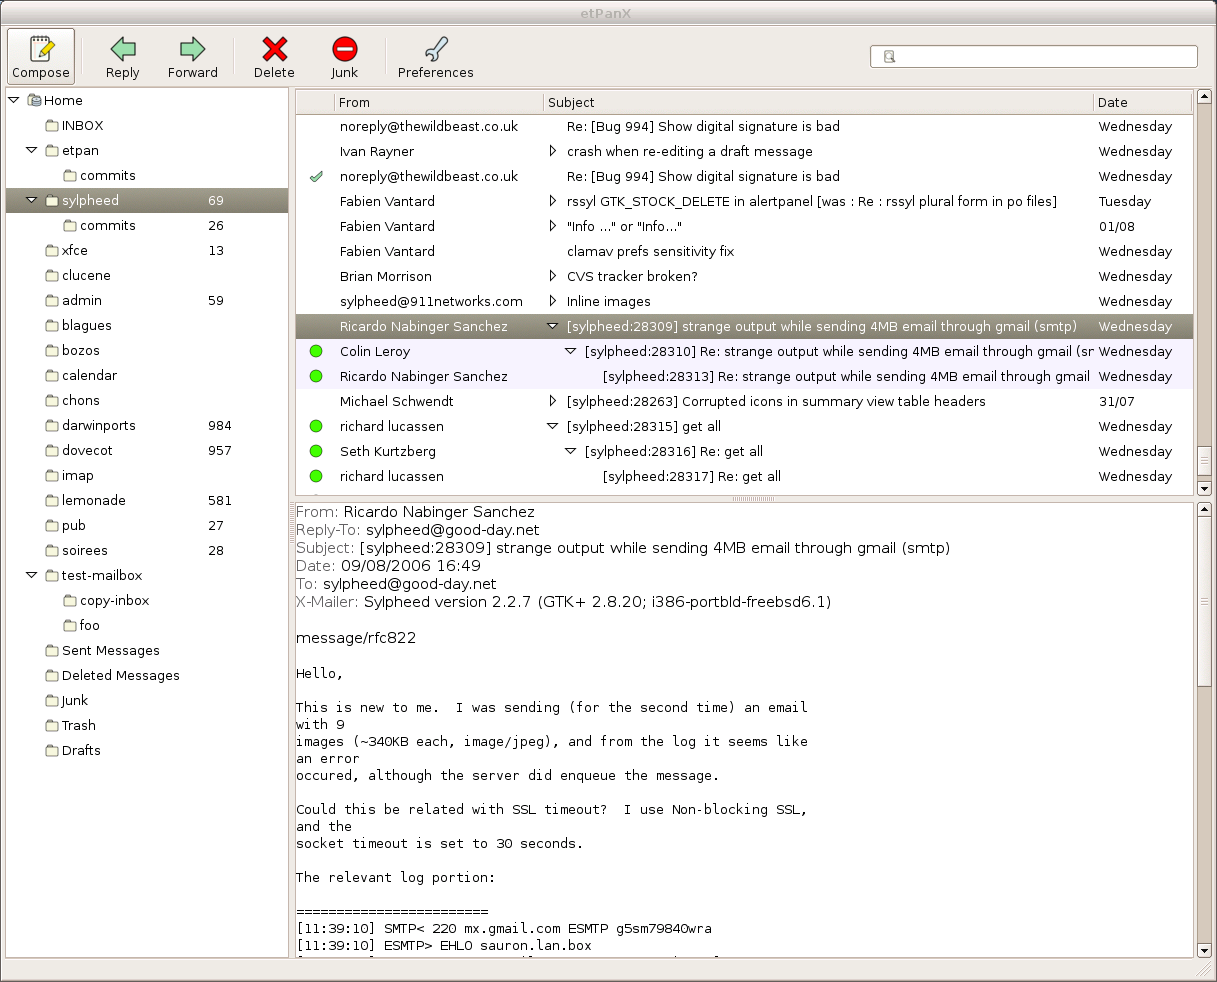
Task: Select the 'Inline images' message
Action: [x=608, y=301]
